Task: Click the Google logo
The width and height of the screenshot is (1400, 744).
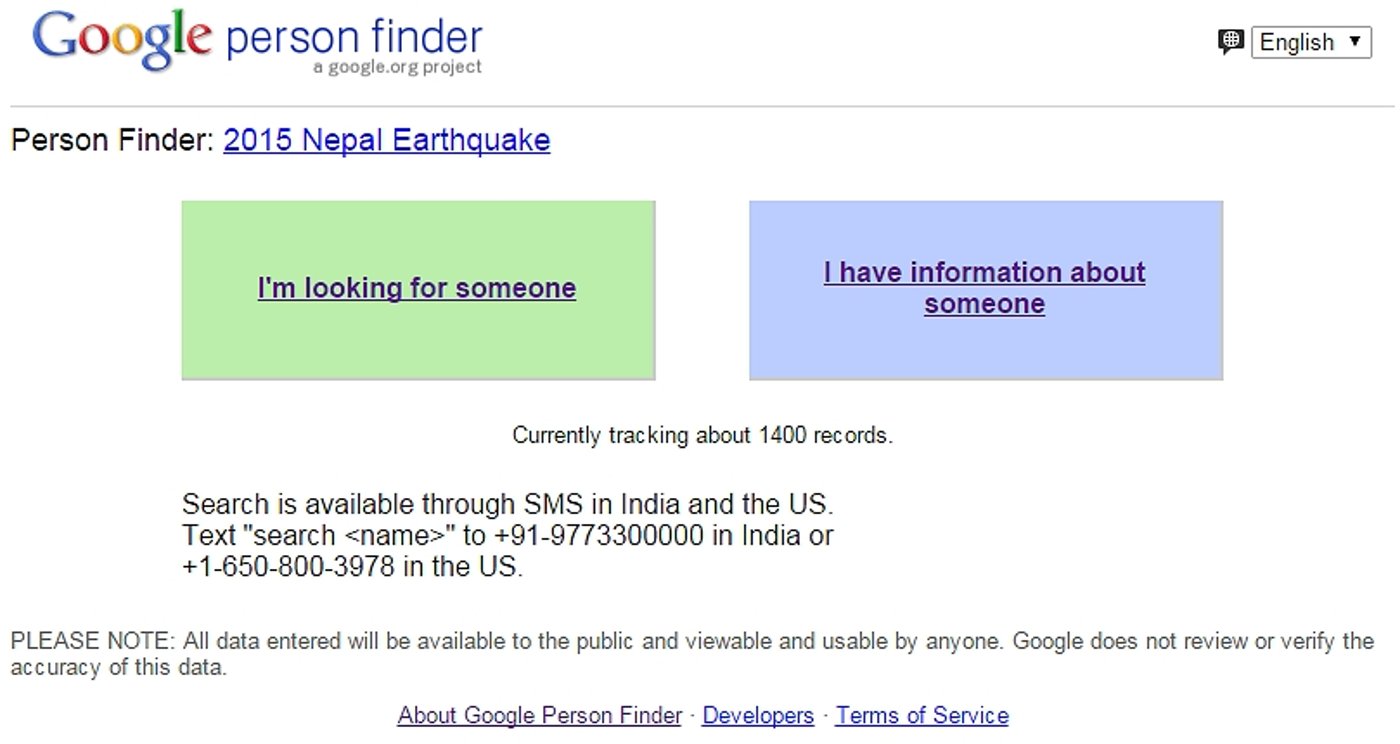Action: click(x=122, y=40)
